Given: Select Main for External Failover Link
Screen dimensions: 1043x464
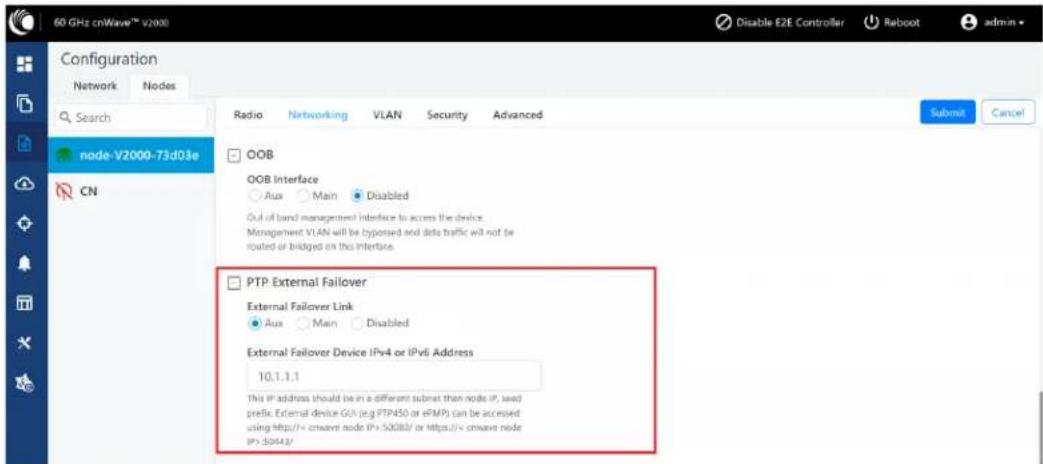Looking at the screenshot, I should (x=302, y=323).
